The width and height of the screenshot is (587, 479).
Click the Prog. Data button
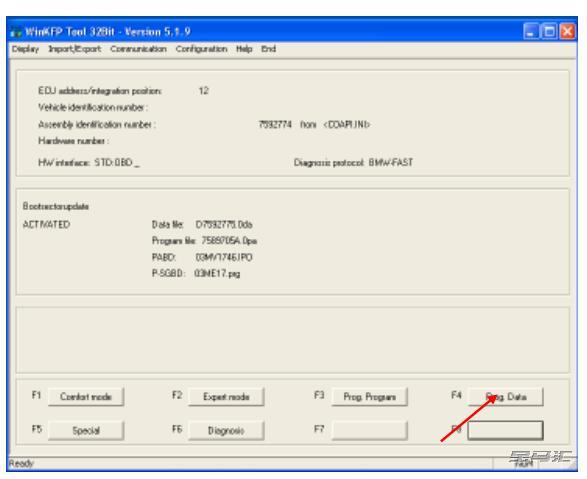pos(505,397)
